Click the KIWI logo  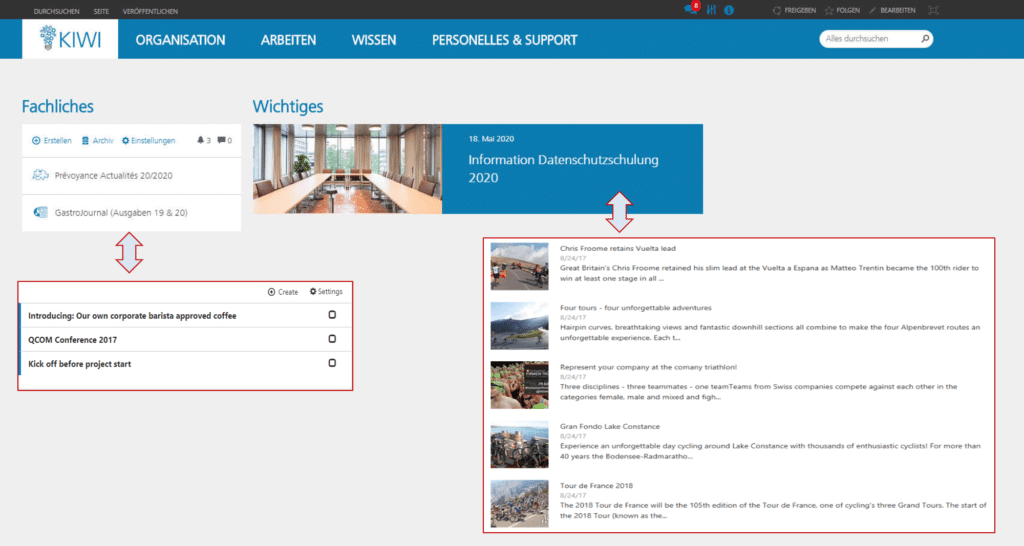pyautogui.click(x=70, y=39)
